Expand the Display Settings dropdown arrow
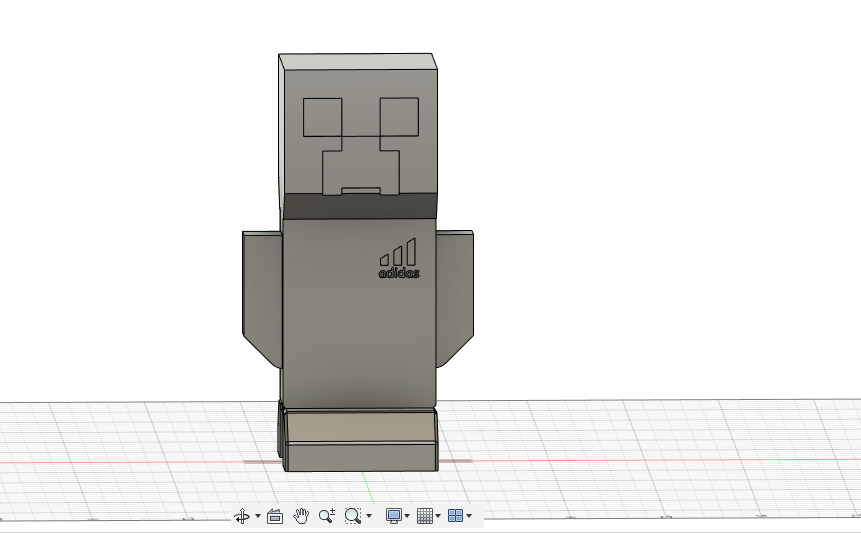 (x=407, y=516)
